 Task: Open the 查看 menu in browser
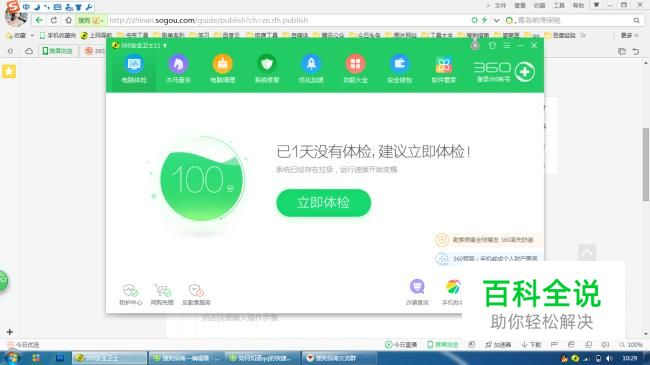[520, 5]
